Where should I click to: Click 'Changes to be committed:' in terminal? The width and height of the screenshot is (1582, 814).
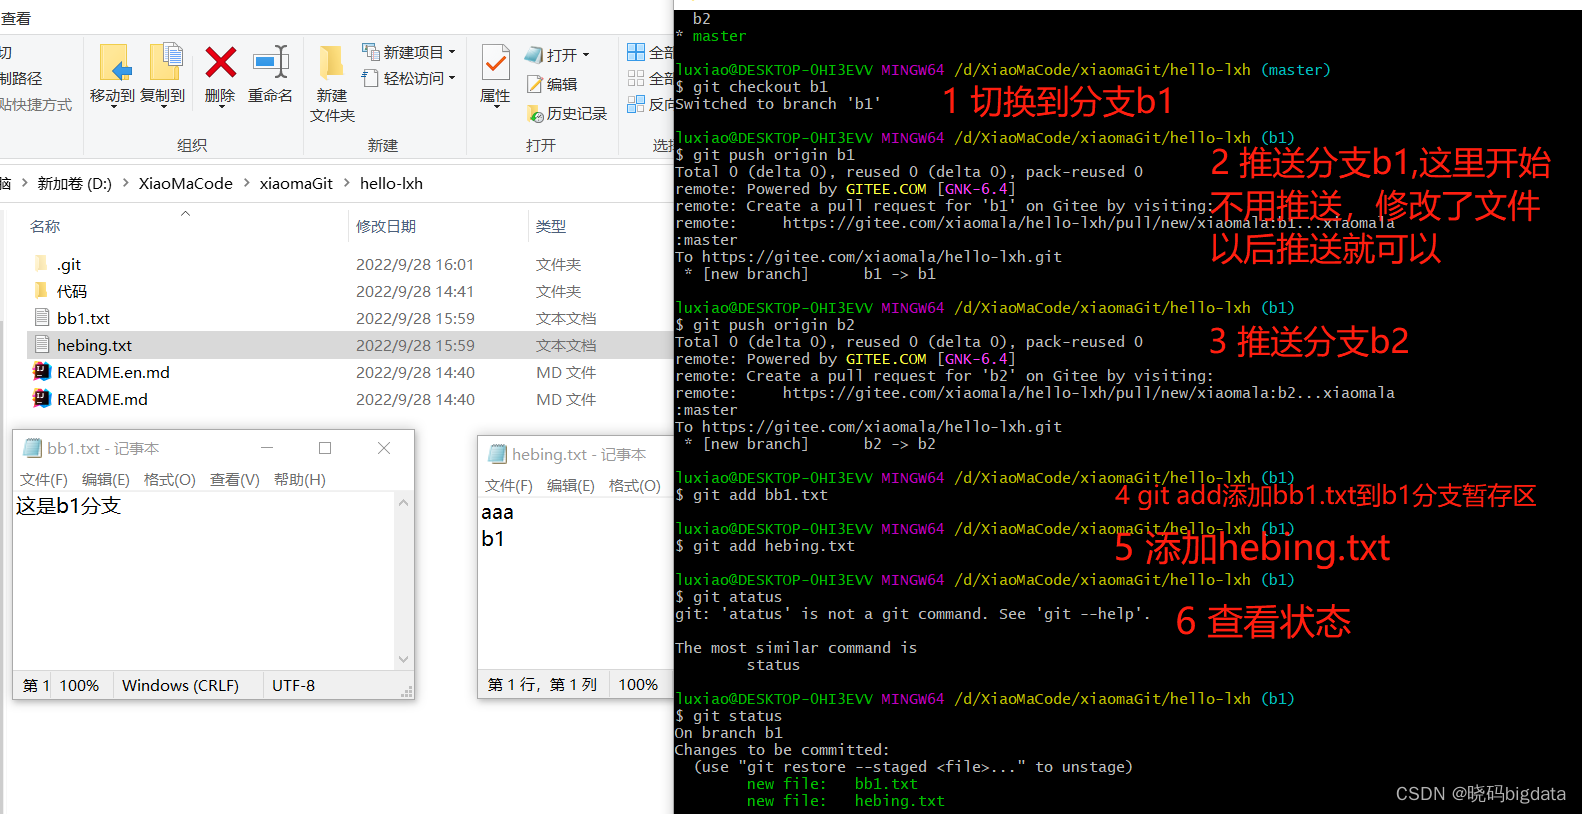pyautogui.click(x=781, y=750)
